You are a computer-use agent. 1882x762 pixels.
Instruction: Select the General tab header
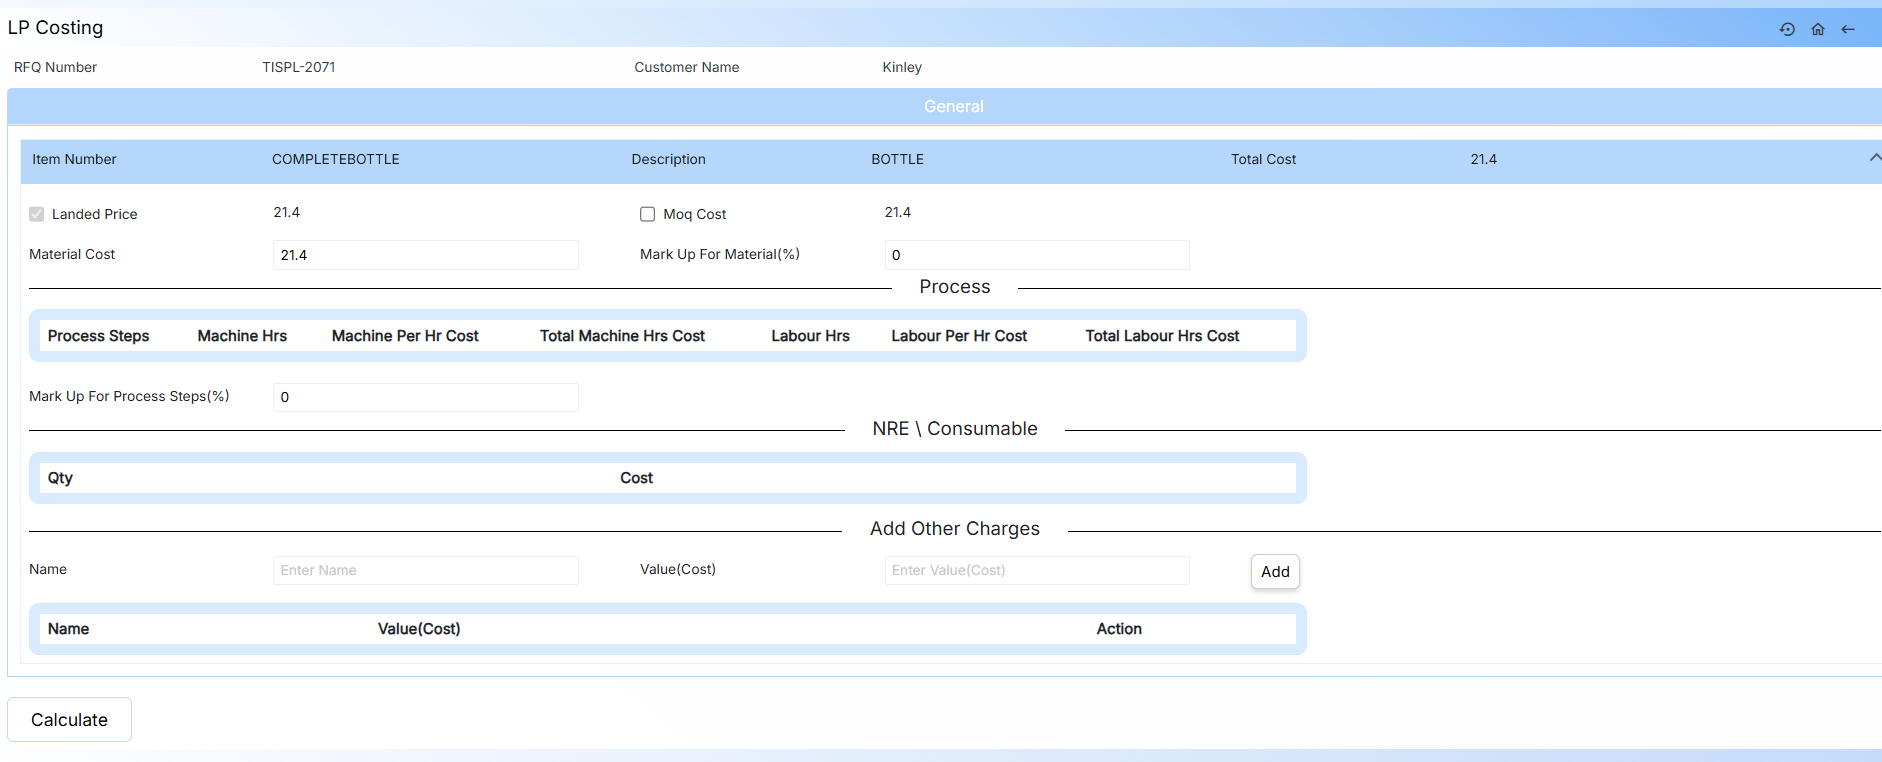(x=953, y=106)
